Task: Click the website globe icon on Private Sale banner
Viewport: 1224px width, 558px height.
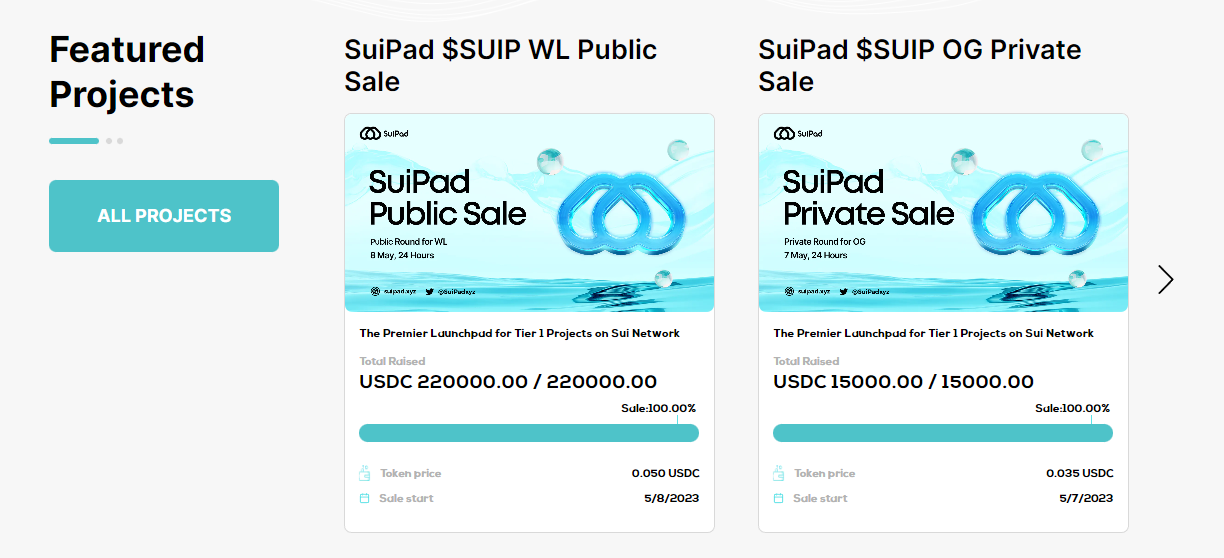Action: [789, 292]
